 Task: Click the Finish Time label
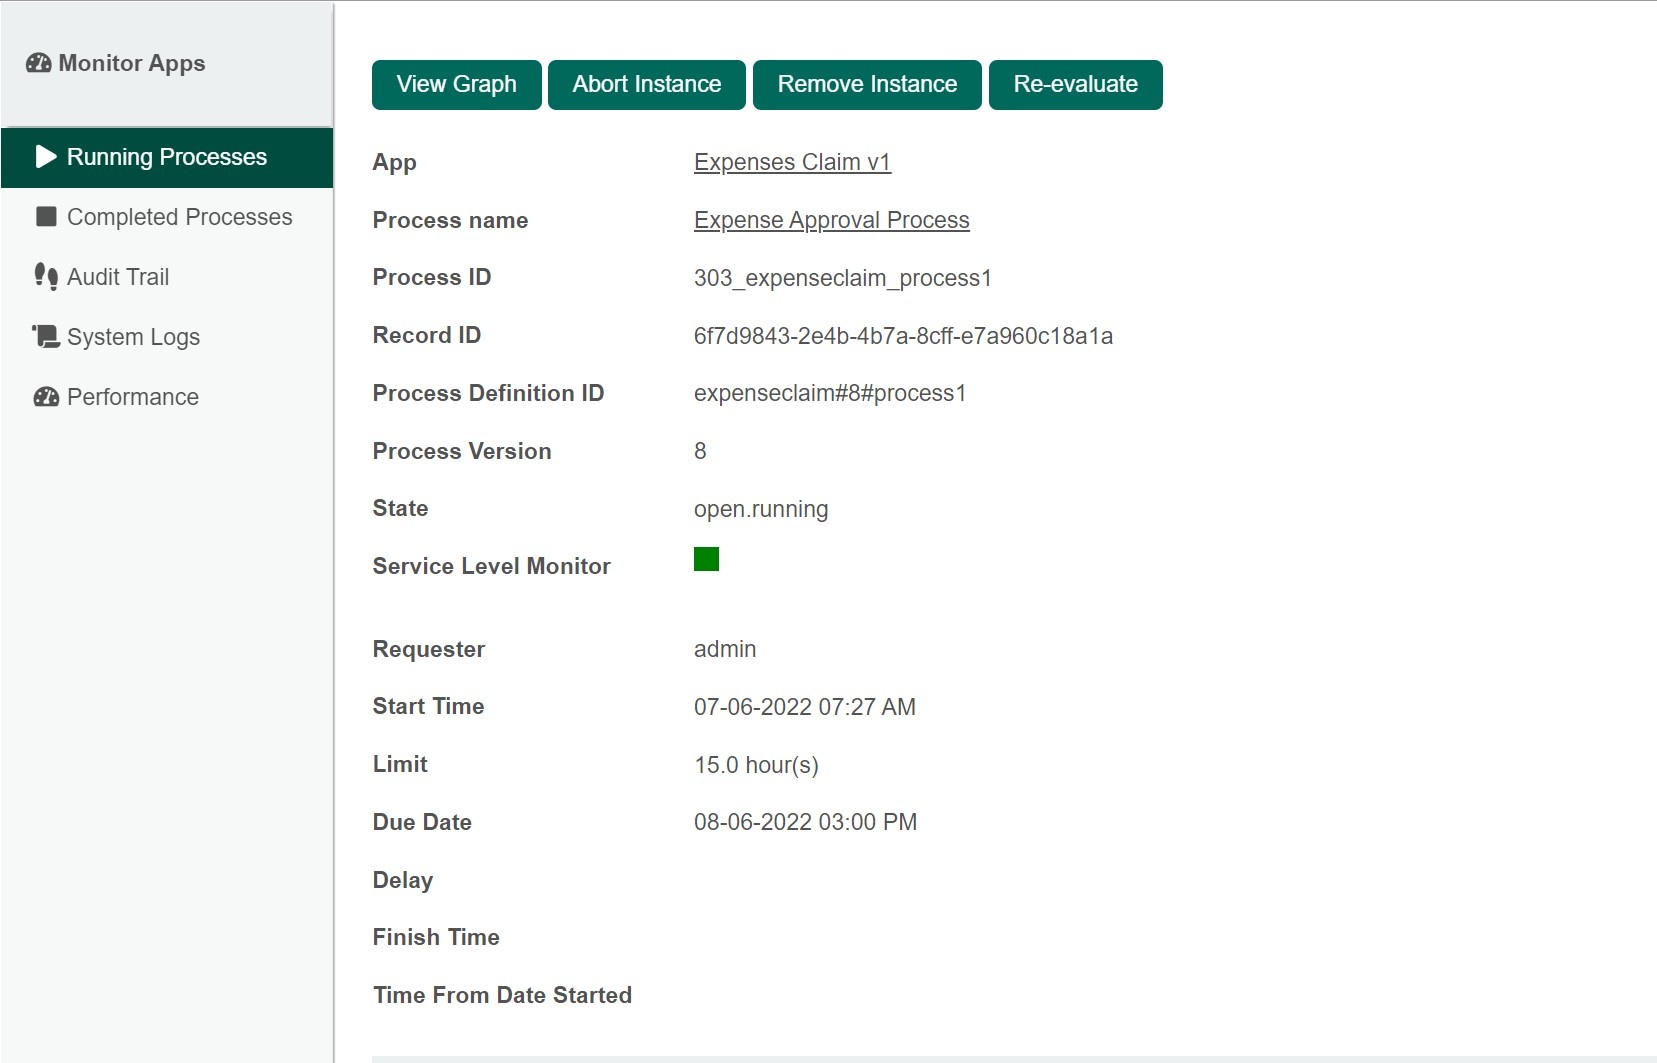click(x=436, y=937)
